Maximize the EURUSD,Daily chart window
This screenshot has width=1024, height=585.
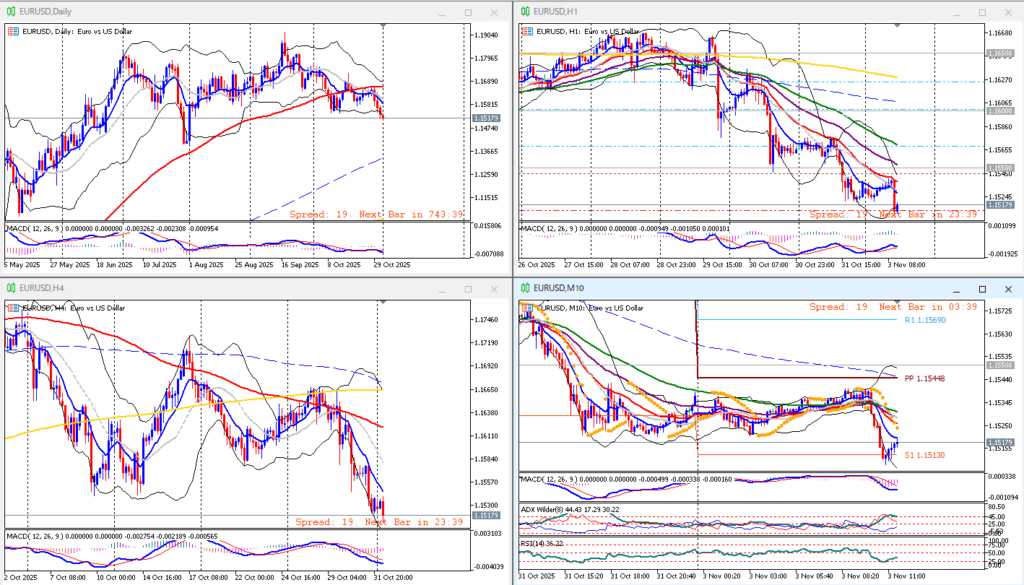click(x=467, y=12)
